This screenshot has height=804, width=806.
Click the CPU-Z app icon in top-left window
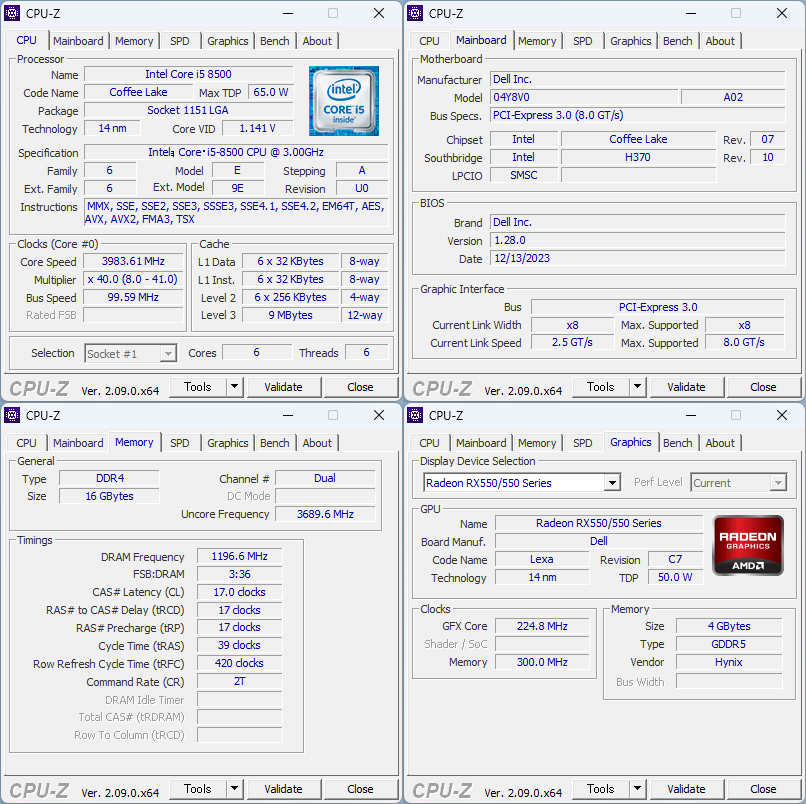point(12,13)
